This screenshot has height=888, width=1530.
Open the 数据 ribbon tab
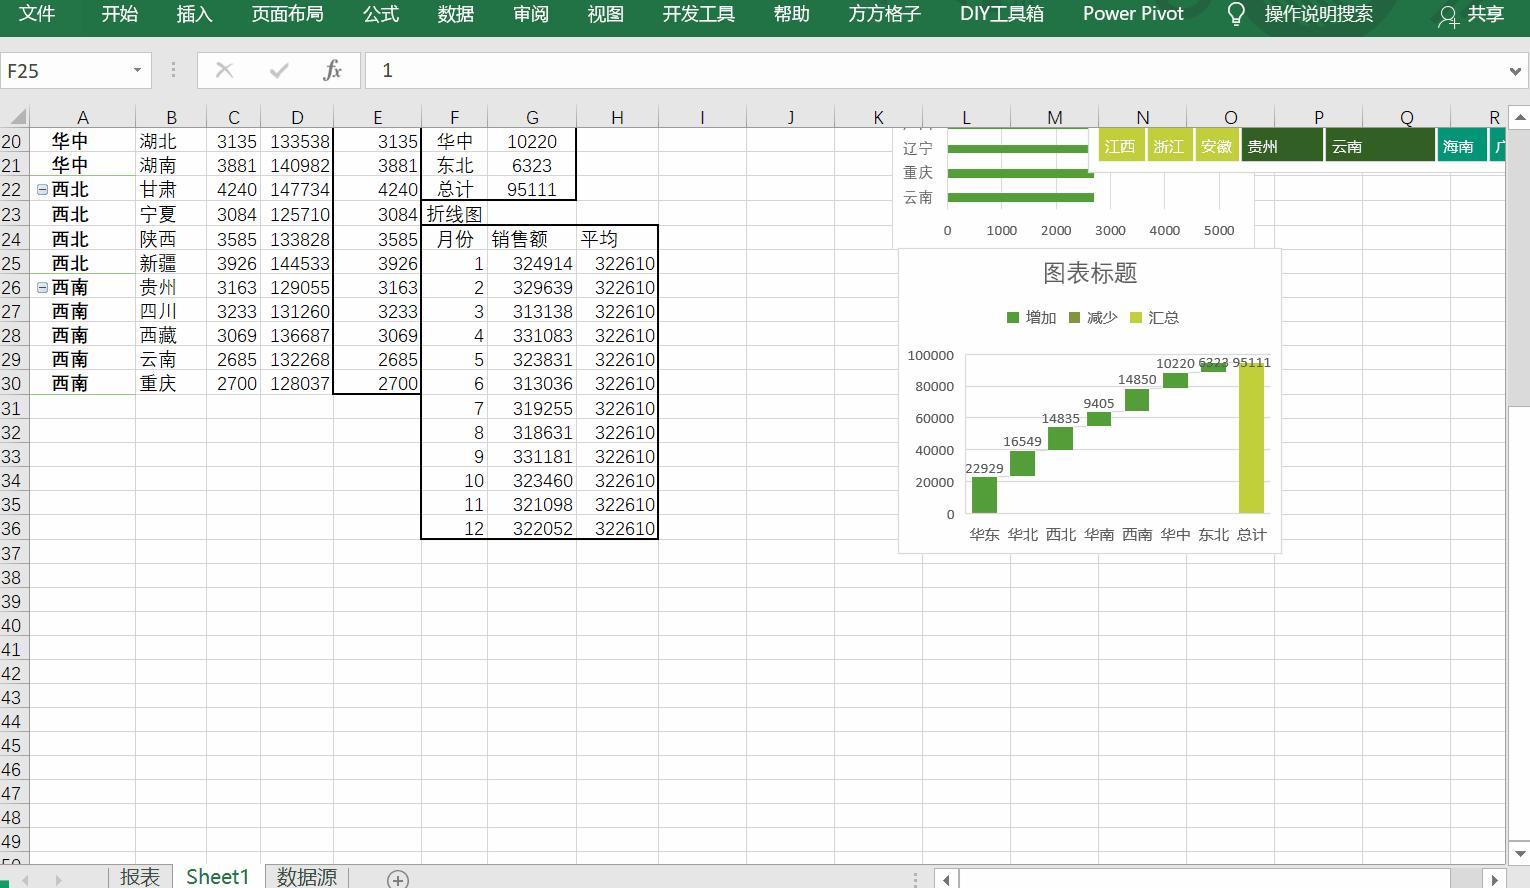click(455, 14)
